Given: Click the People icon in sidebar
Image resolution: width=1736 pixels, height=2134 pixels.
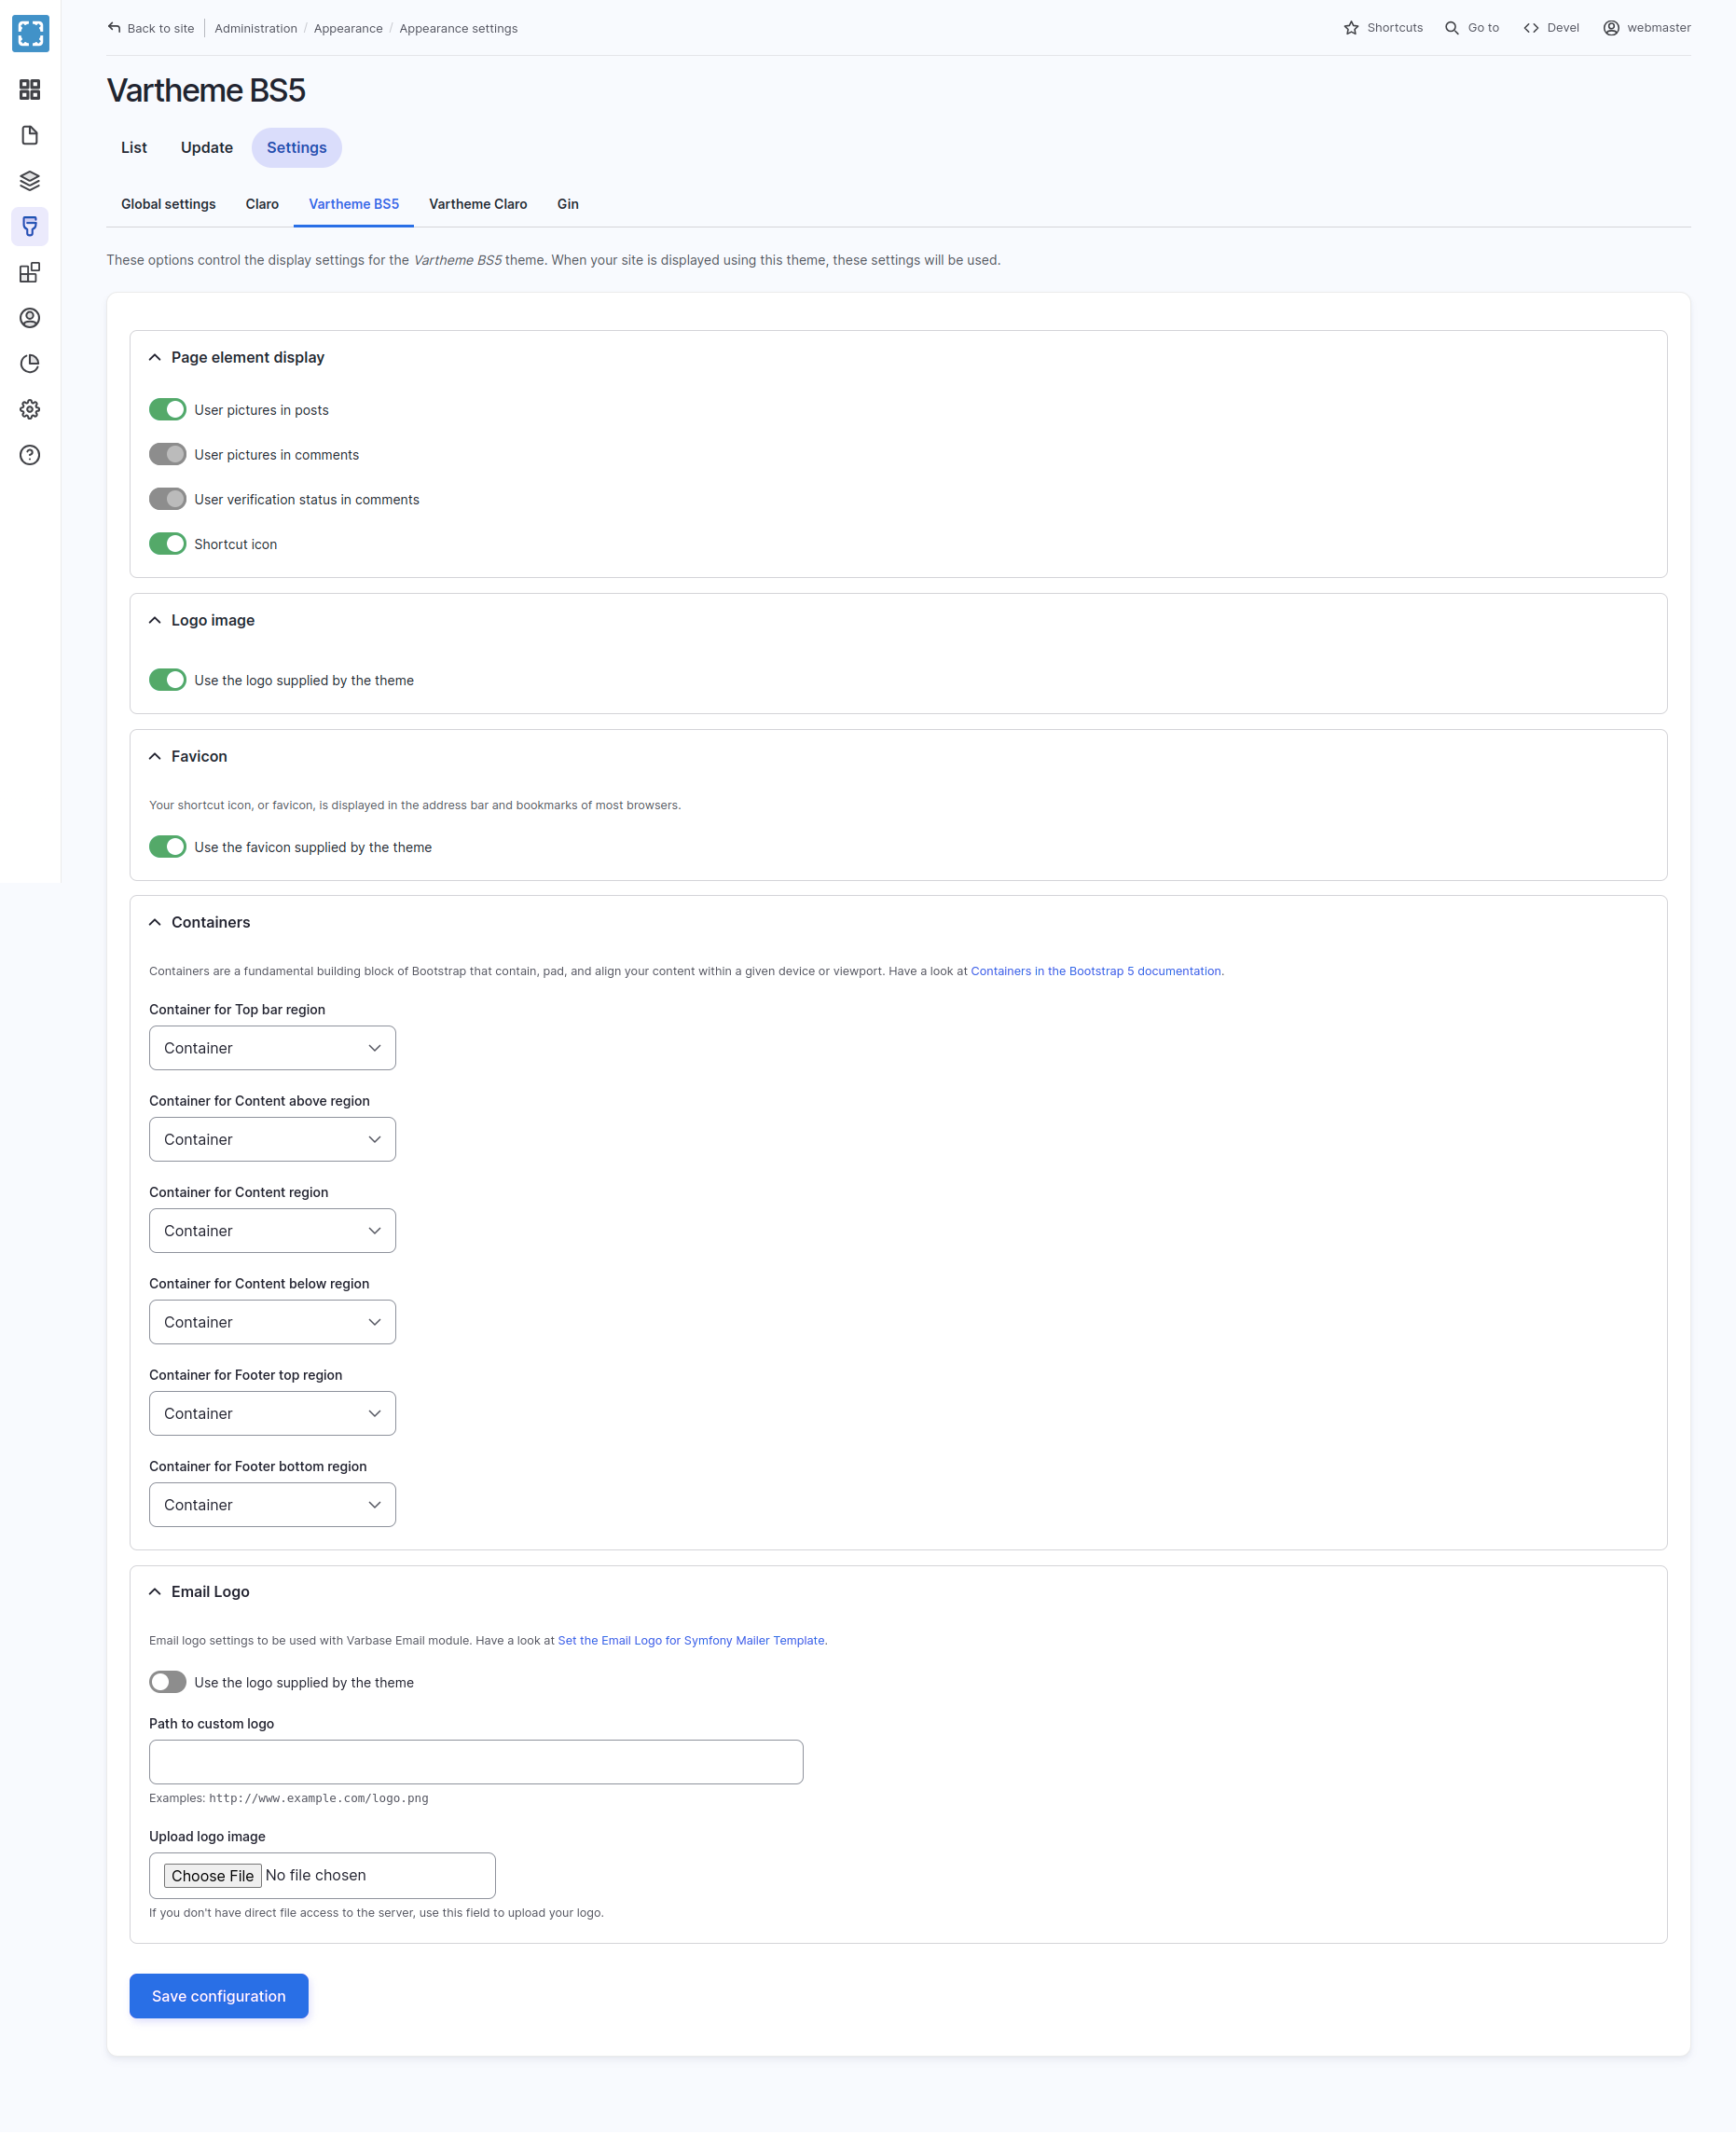Looking at the screenshot, I should (x=30, y=318).
